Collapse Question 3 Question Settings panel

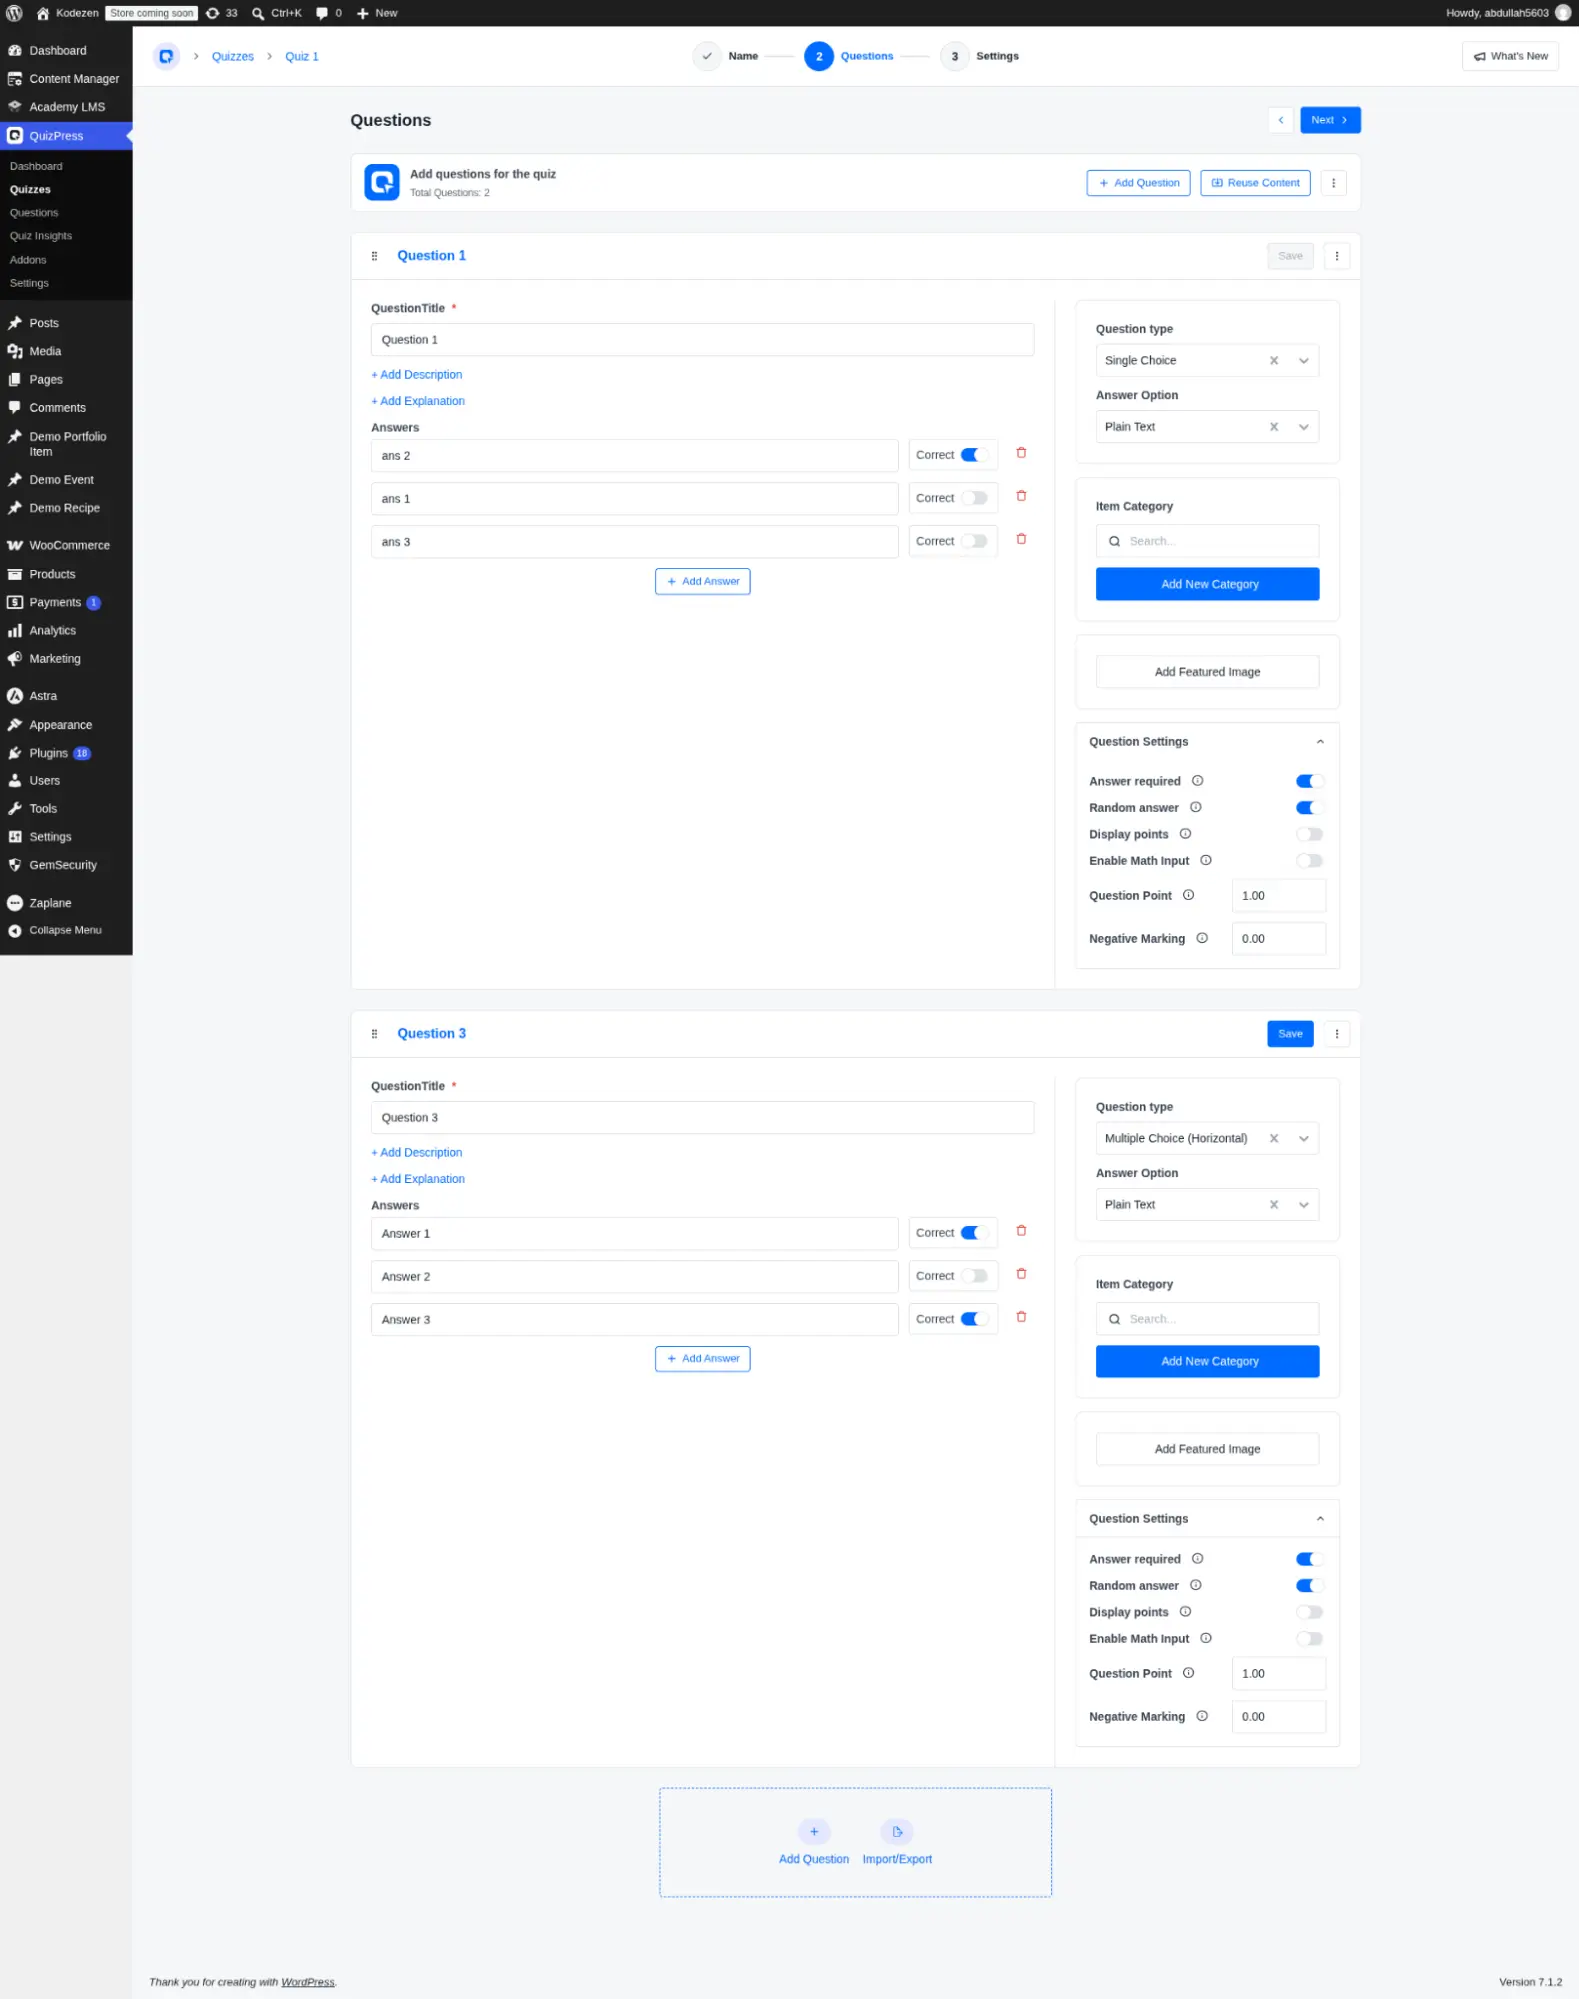point(1320,1519)
